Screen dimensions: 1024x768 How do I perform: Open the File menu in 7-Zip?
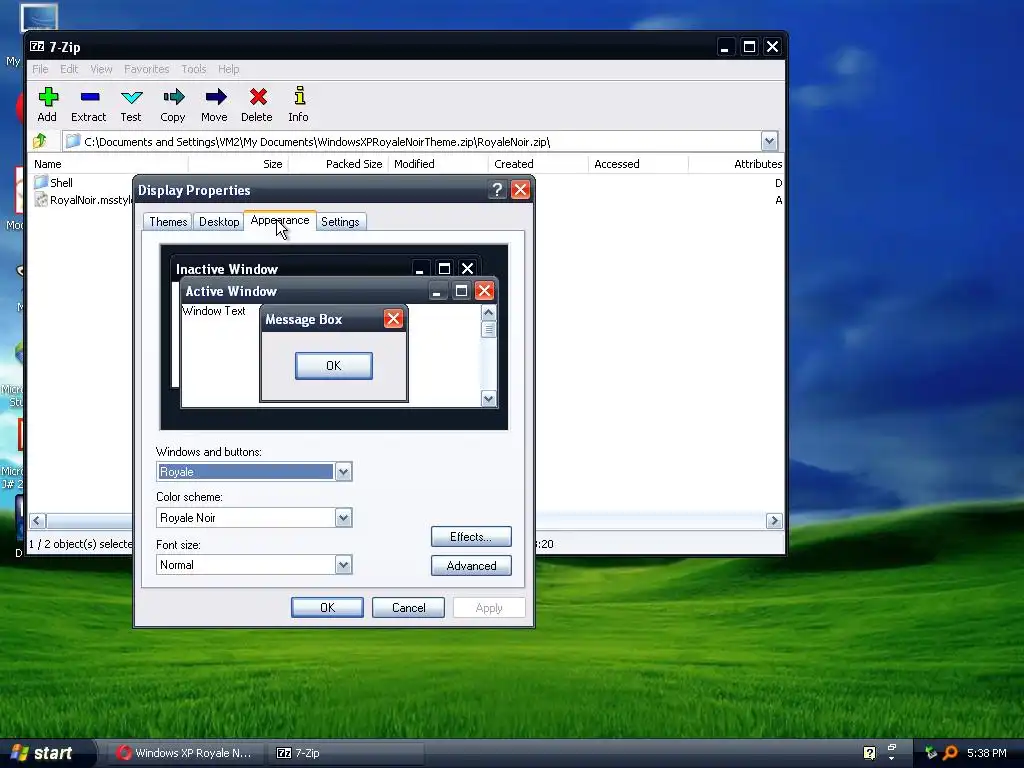click(x=40, y=69)
